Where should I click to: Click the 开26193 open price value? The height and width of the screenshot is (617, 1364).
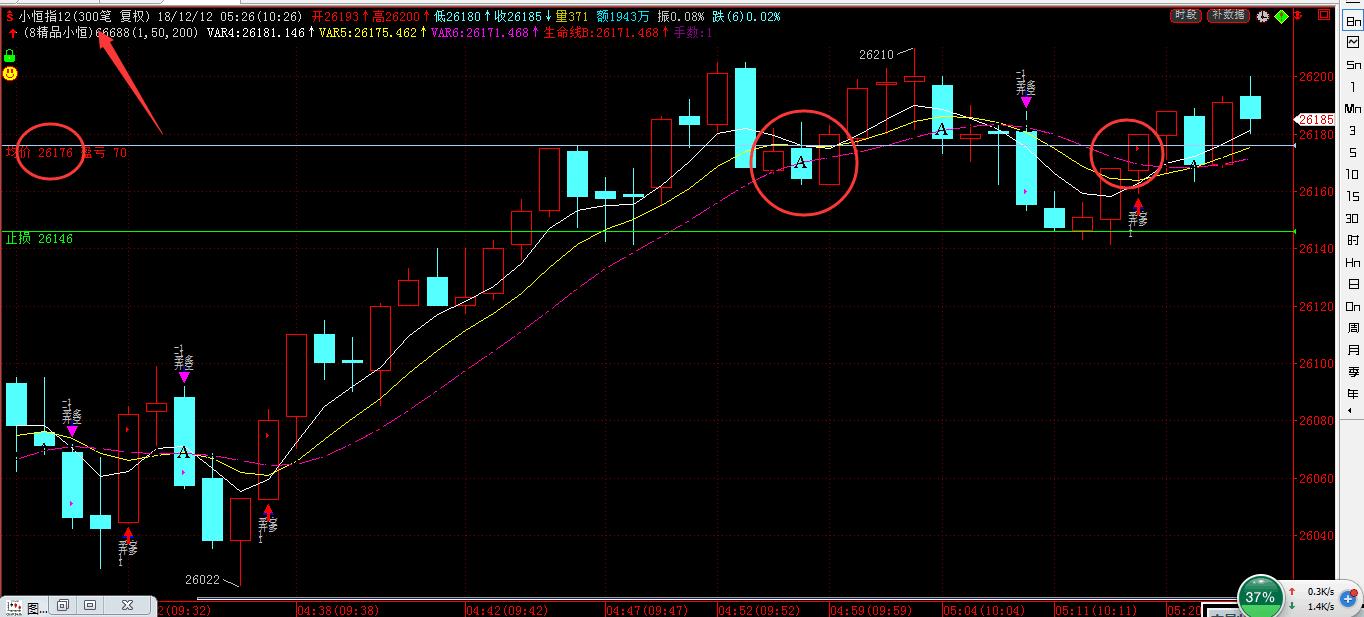[334, 17]
